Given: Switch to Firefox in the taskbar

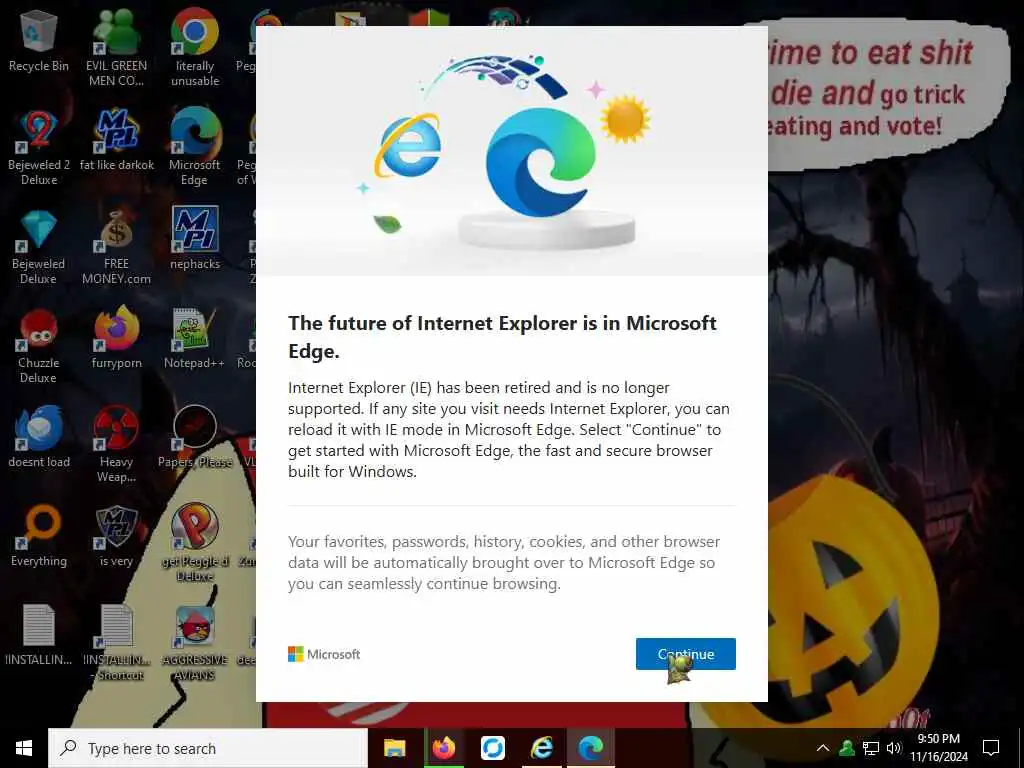Looking at the screenshot, I should click(443, 748).
